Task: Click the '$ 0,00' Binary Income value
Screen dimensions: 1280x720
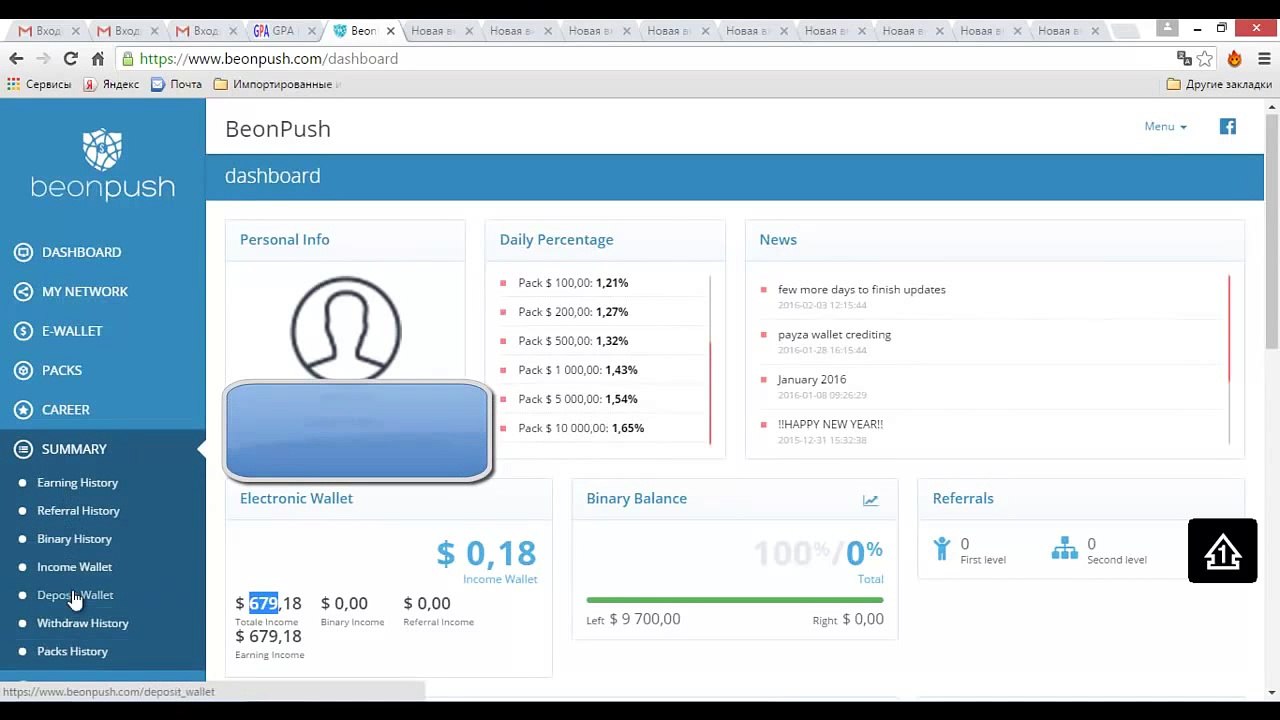Action: pos(344,604)
